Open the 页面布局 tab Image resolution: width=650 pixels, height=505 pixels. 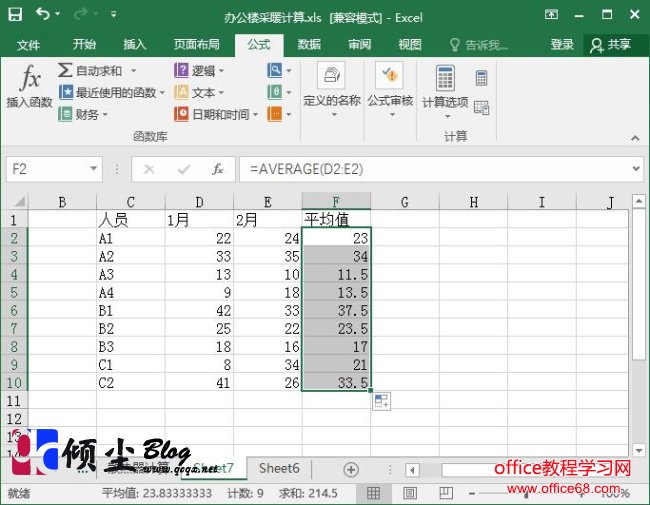pos(196,44)
